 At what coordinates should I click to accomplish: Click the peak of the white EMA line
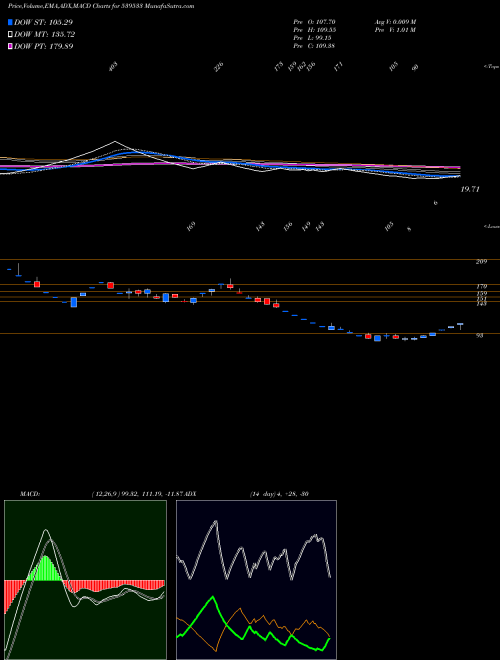click(115, 141)
